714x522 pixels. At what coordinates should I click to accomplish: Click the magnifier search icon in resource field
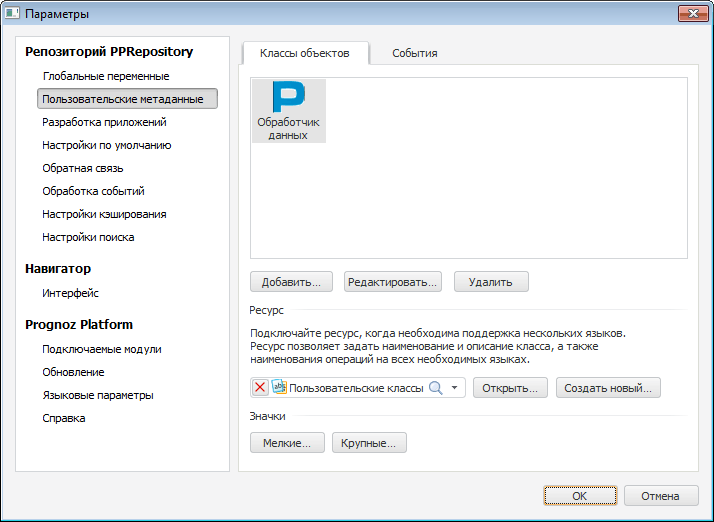pyautogui.click(x=435, y=388)
